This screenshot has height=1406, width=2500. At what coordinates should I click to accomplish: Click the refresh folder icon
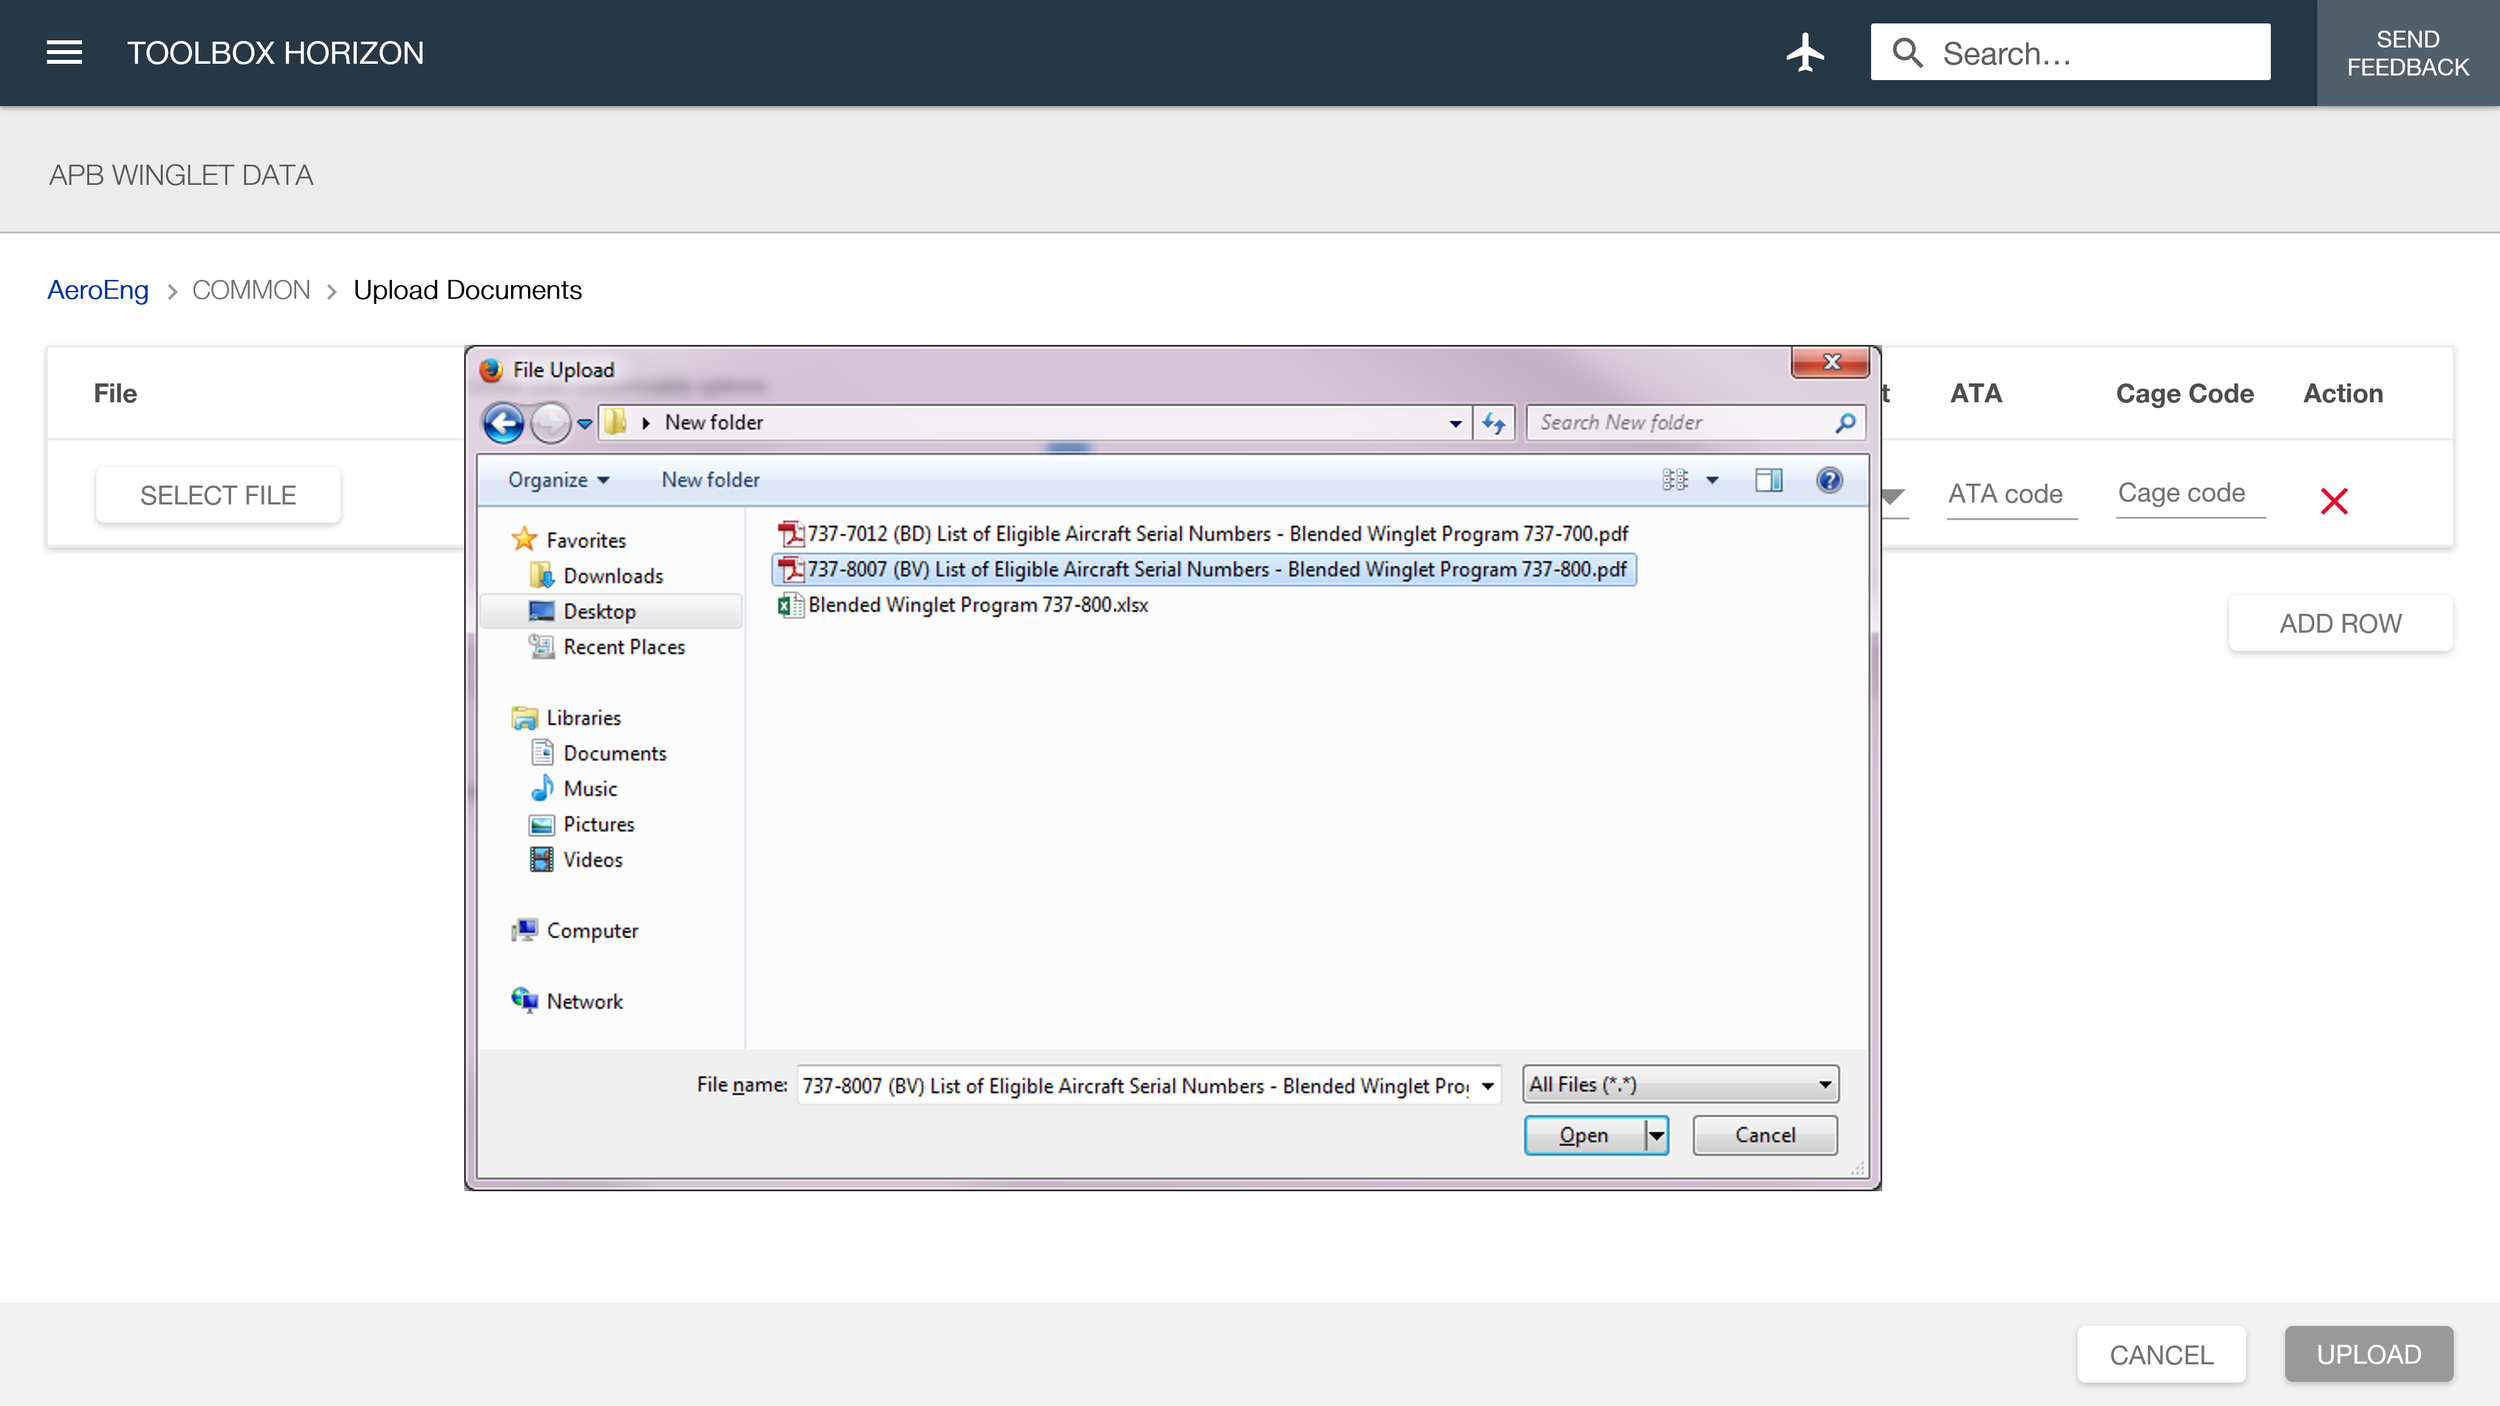tap(1494, 423)
